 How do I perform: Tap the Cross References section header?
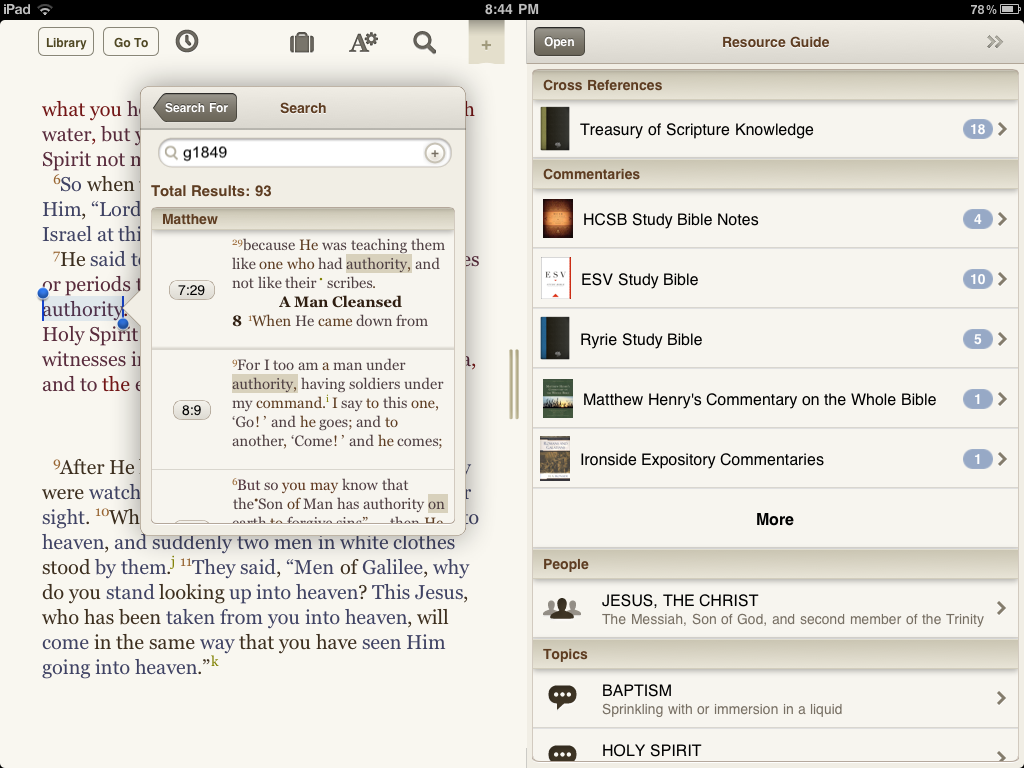[775, 86]
